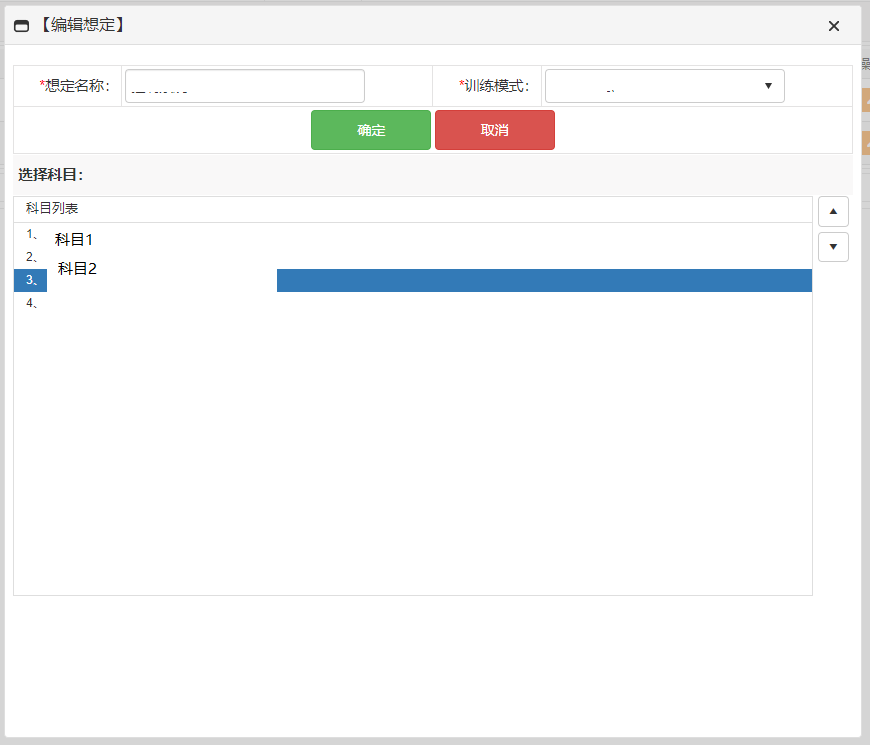870x745 pixels.
Task: Click the 训练模式 field label
Action: [495, 86]
